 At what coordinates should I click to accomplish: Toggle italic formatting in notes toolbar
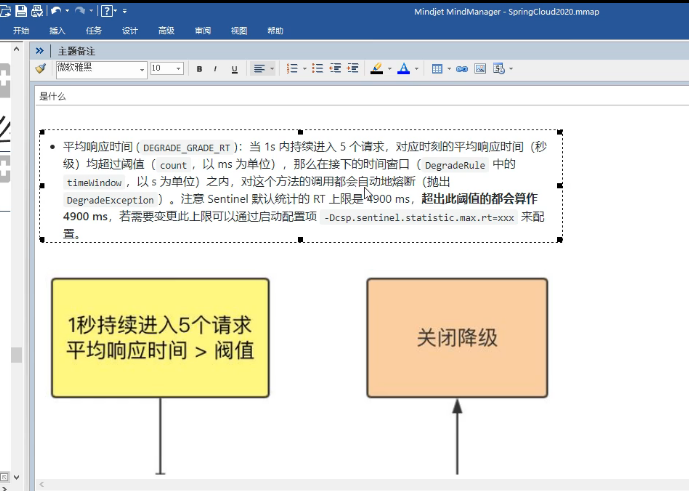215,69
